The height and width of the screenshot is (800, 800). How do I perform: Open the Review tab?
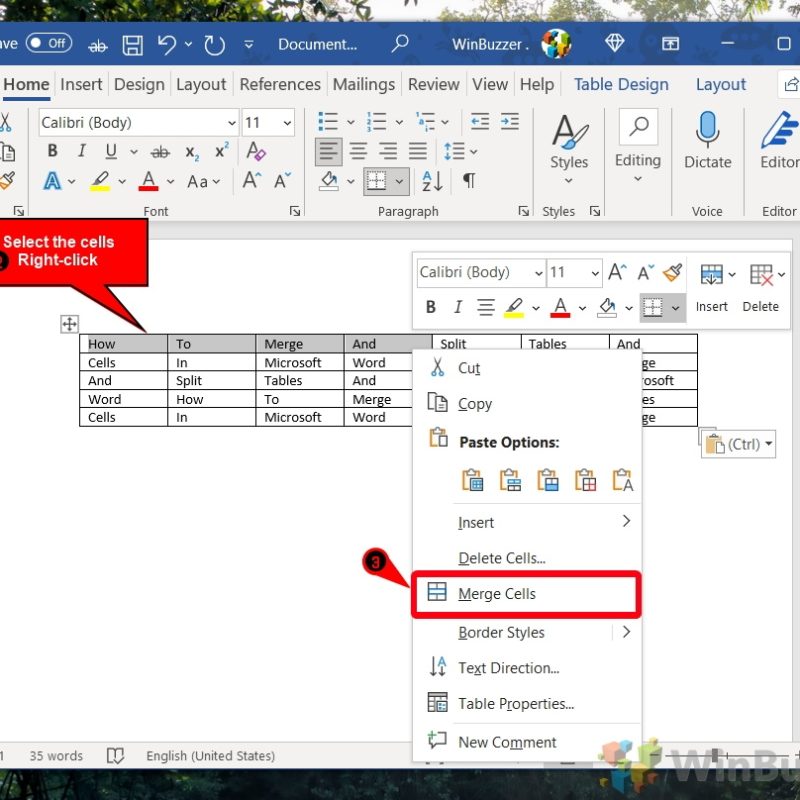tap(434, 84)
